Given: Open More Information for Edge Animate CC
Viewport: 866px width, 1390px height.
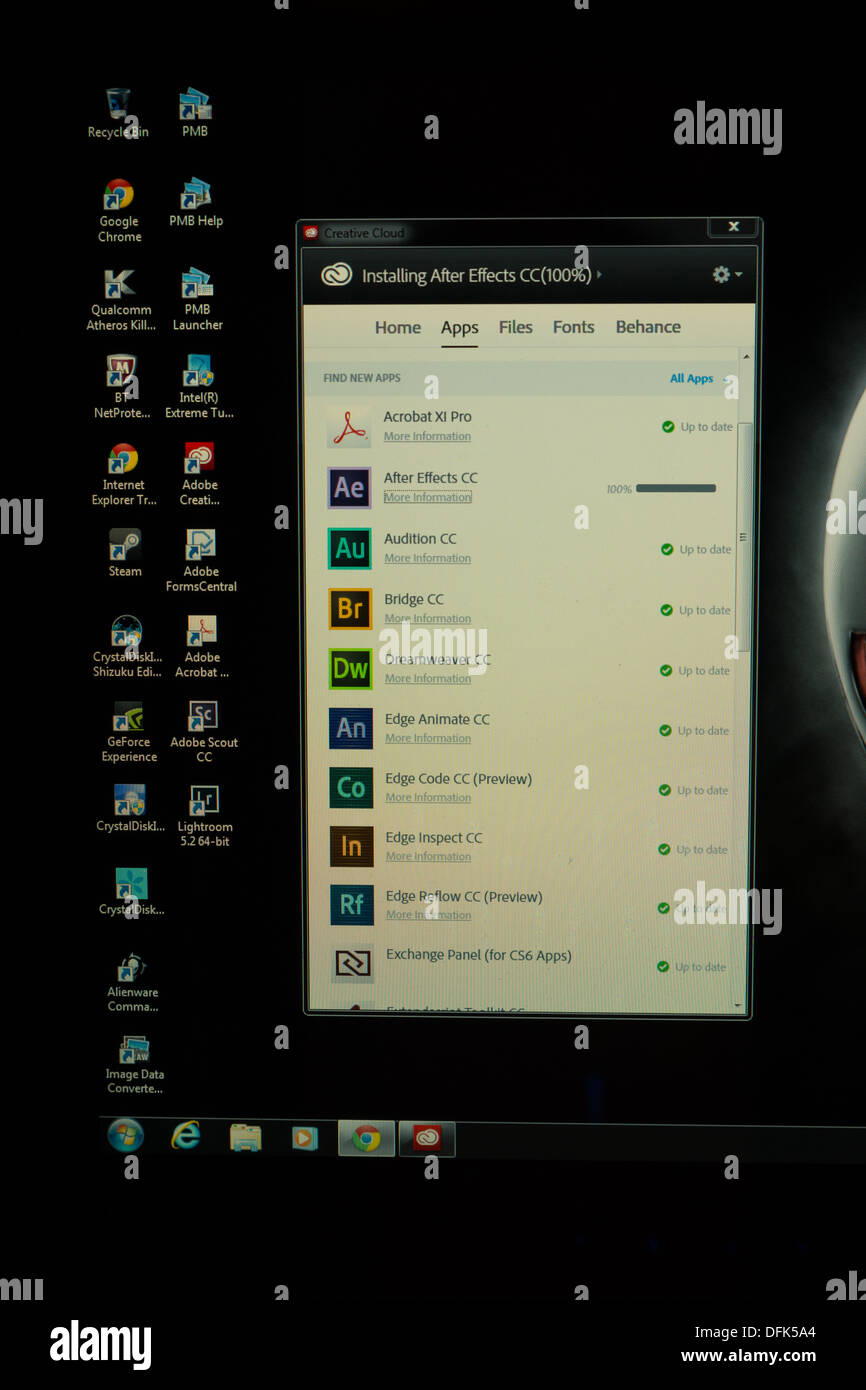Looking at the screenshot, I should 428,738.
